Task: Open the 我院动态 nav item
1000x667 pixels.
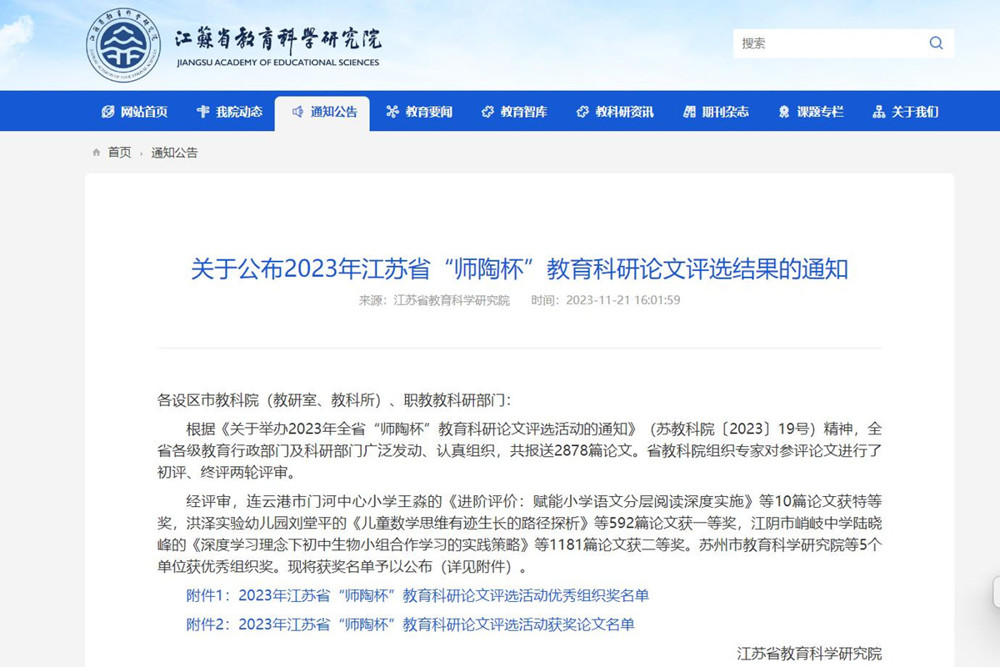Action: coord(230,112)
